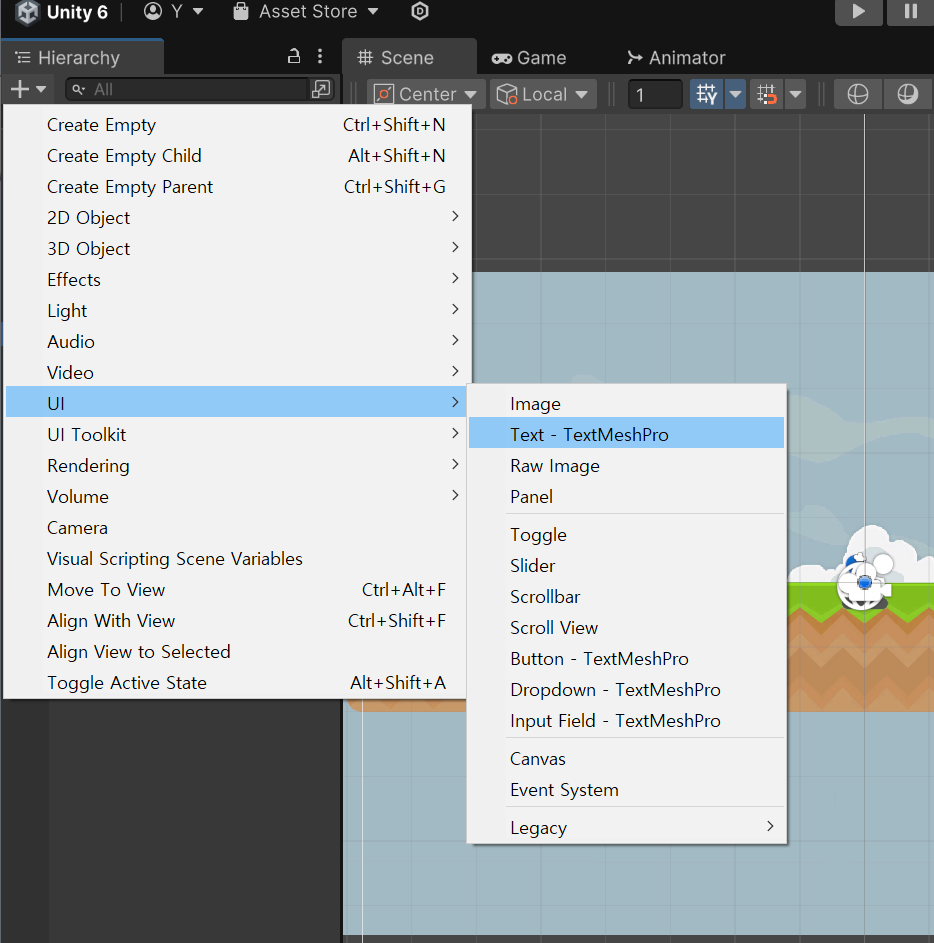Expand the 3D Object submenu

tap(236, 249)
